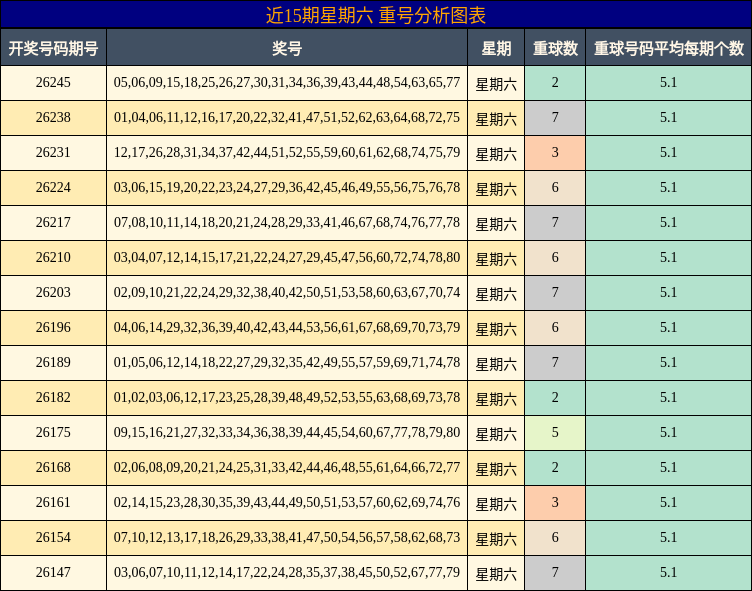
Task: Click the winning numbers beginning 03,04,07,12
Action: tap(287, 258)
